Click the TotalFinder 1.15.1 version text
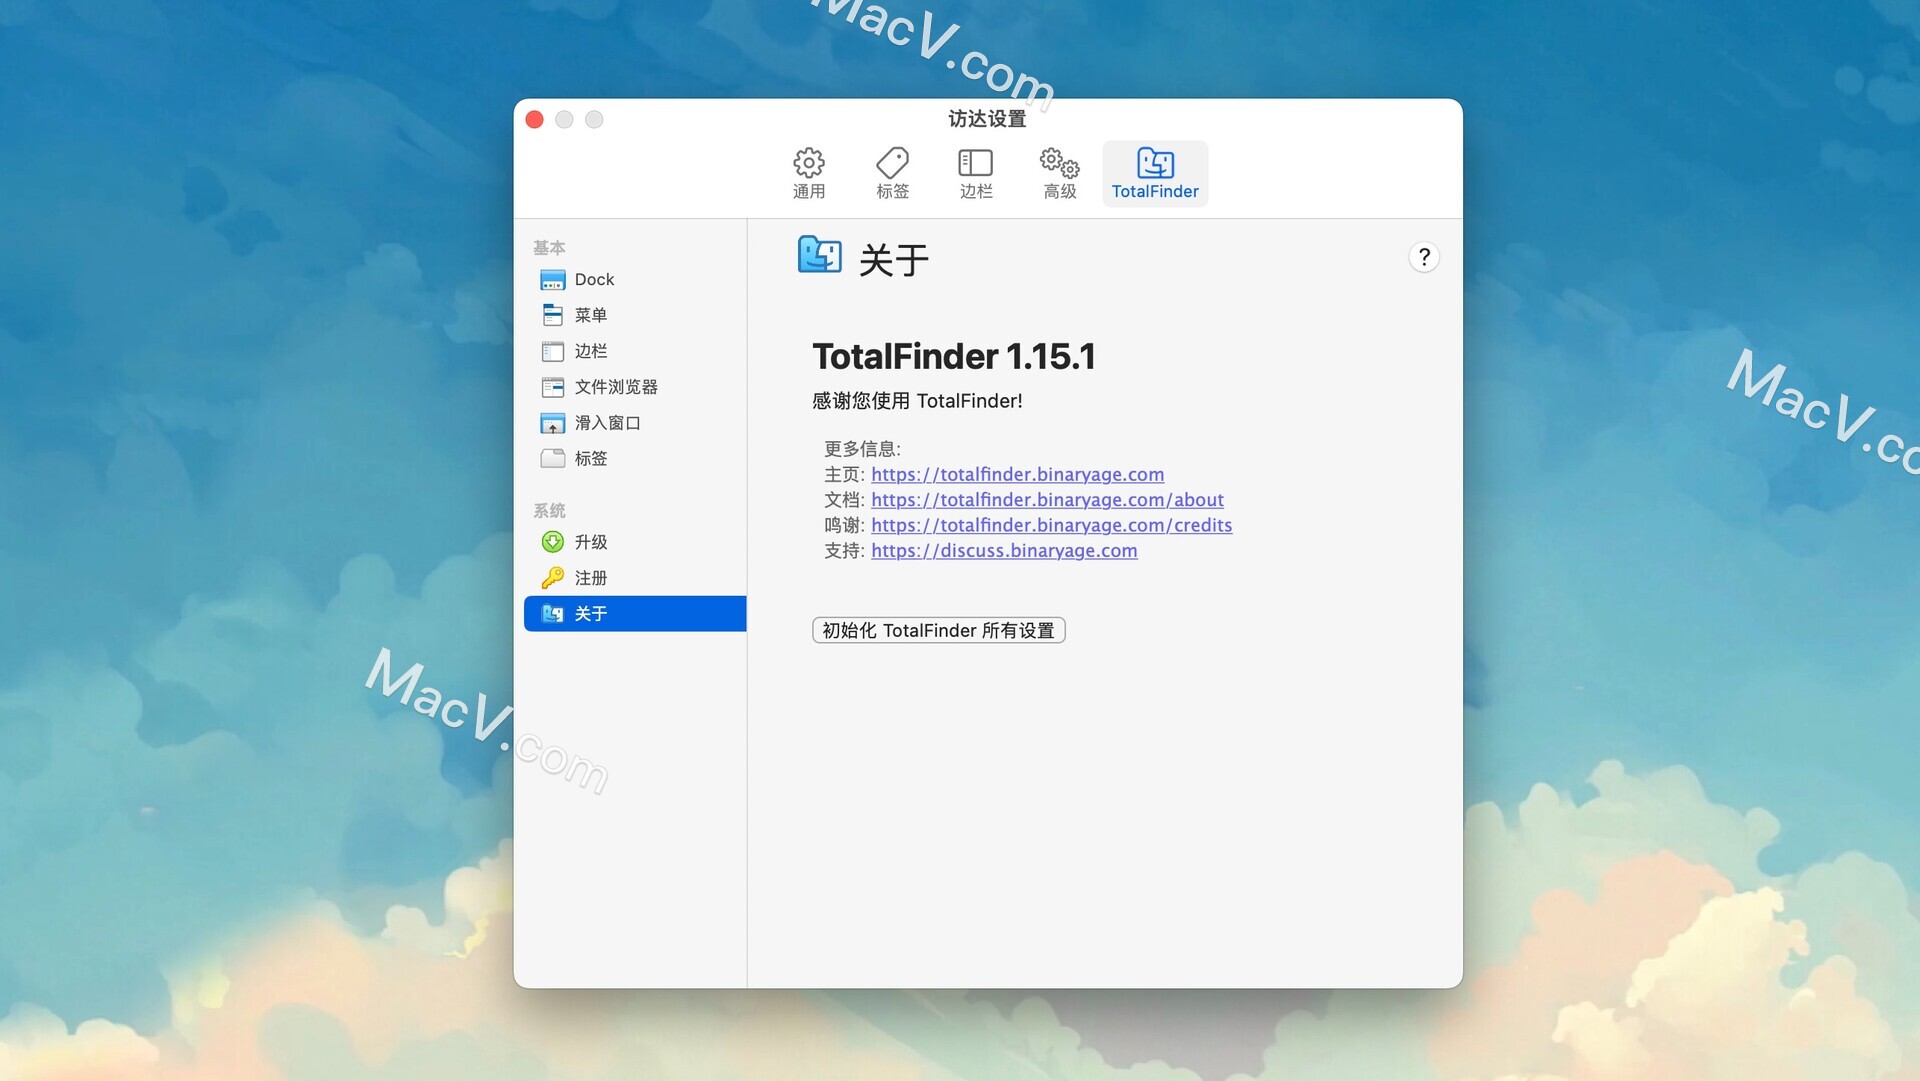1920x1081 pixels. (x=954, y=357)
